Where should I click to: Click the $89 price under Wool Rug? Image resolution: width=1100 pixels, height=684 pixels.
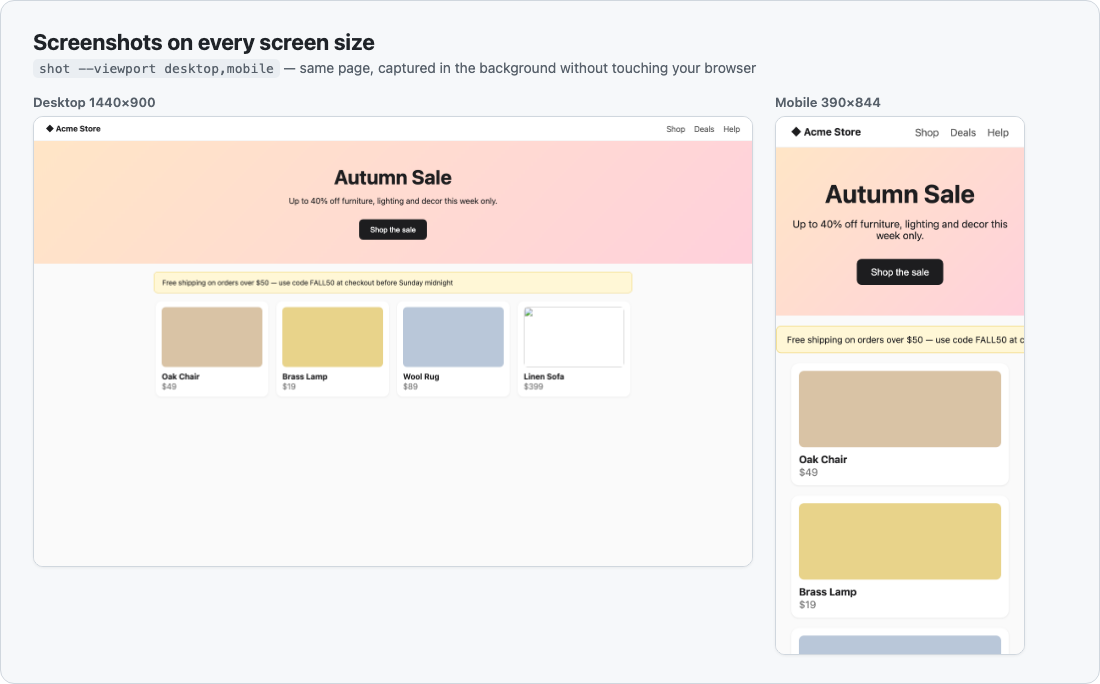point(410,387)
